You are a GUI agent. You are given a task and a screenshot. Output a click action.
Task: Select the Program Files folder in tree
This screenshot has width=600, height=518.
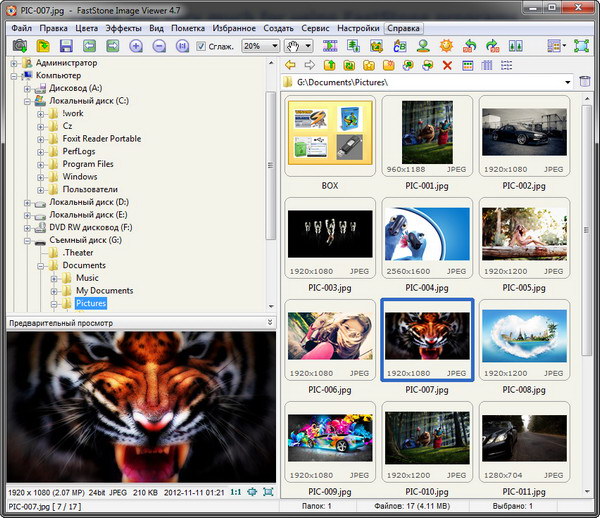point(87,164)
